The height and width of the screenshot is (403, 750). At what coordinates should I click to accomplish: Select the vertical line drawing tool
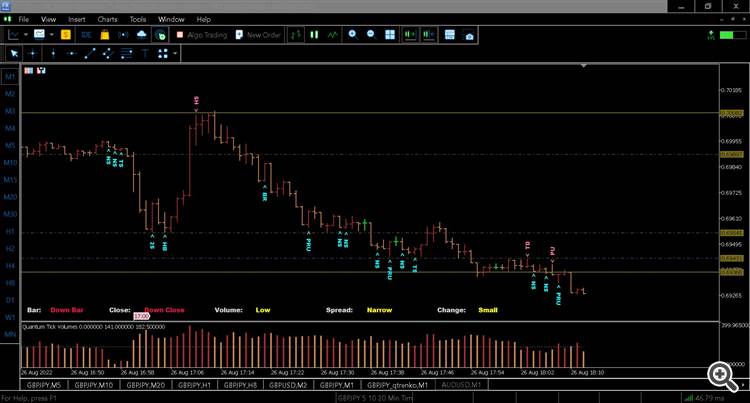[53, 54]
